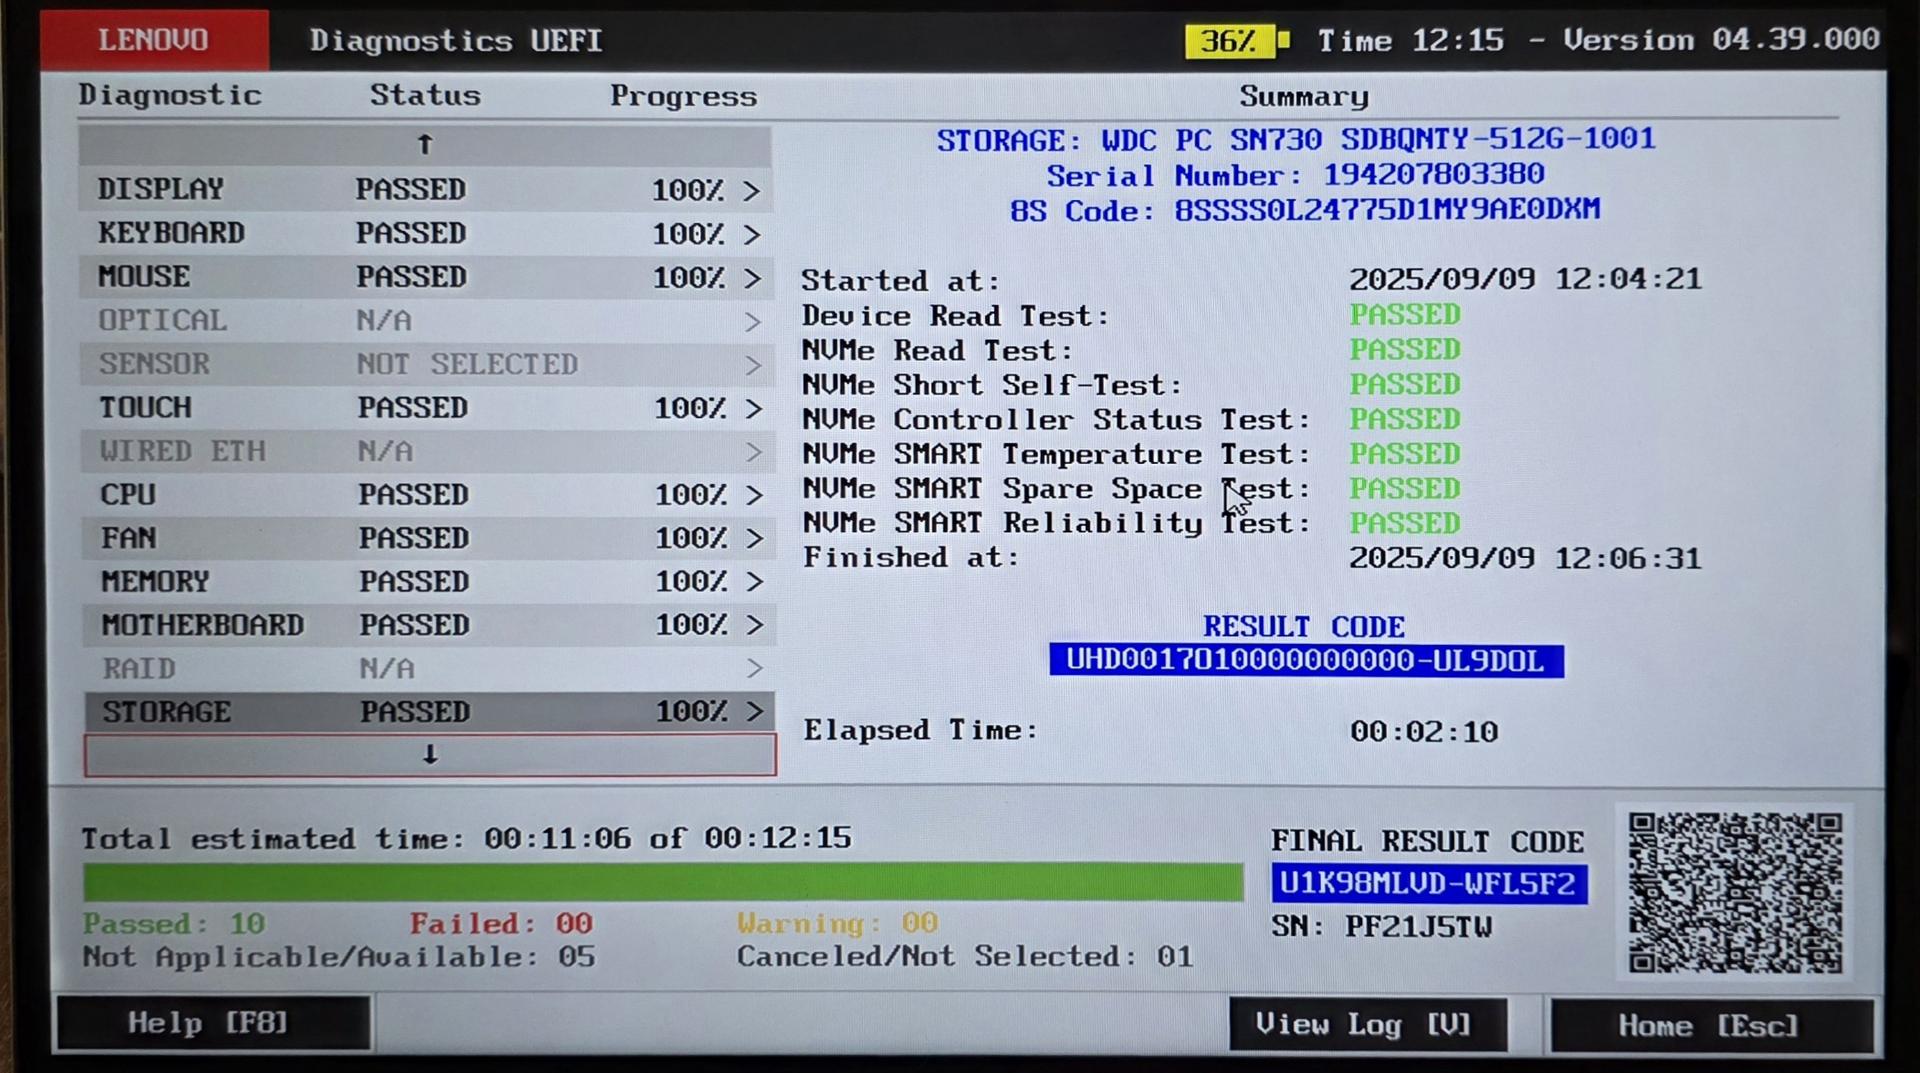Expand KEYBOARD test details chevron

pyautogui.click(x=752, y=234)
